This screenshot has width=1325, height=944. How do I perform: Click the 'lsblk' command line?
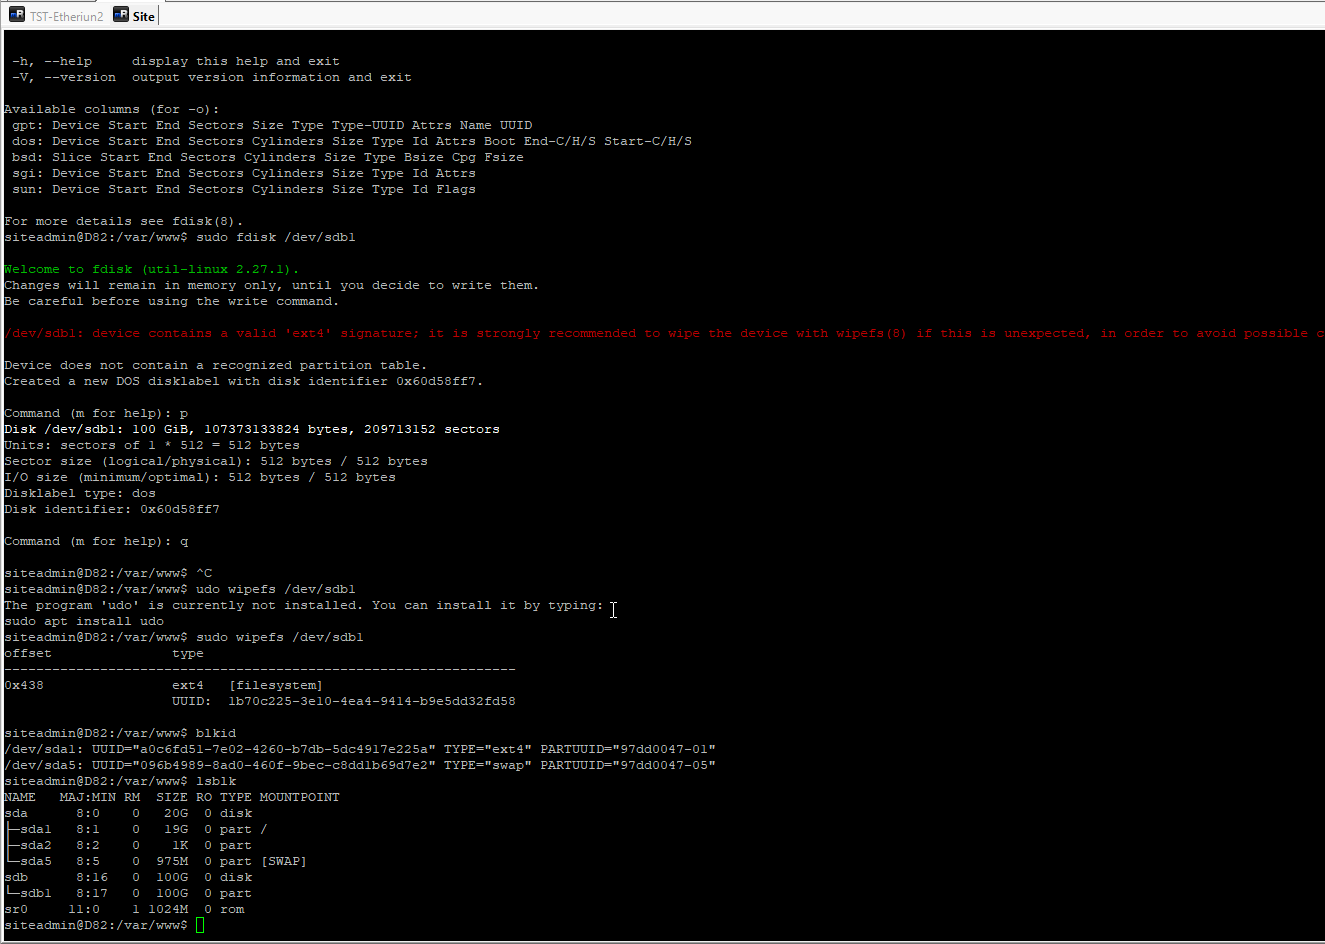pos(120,781)
